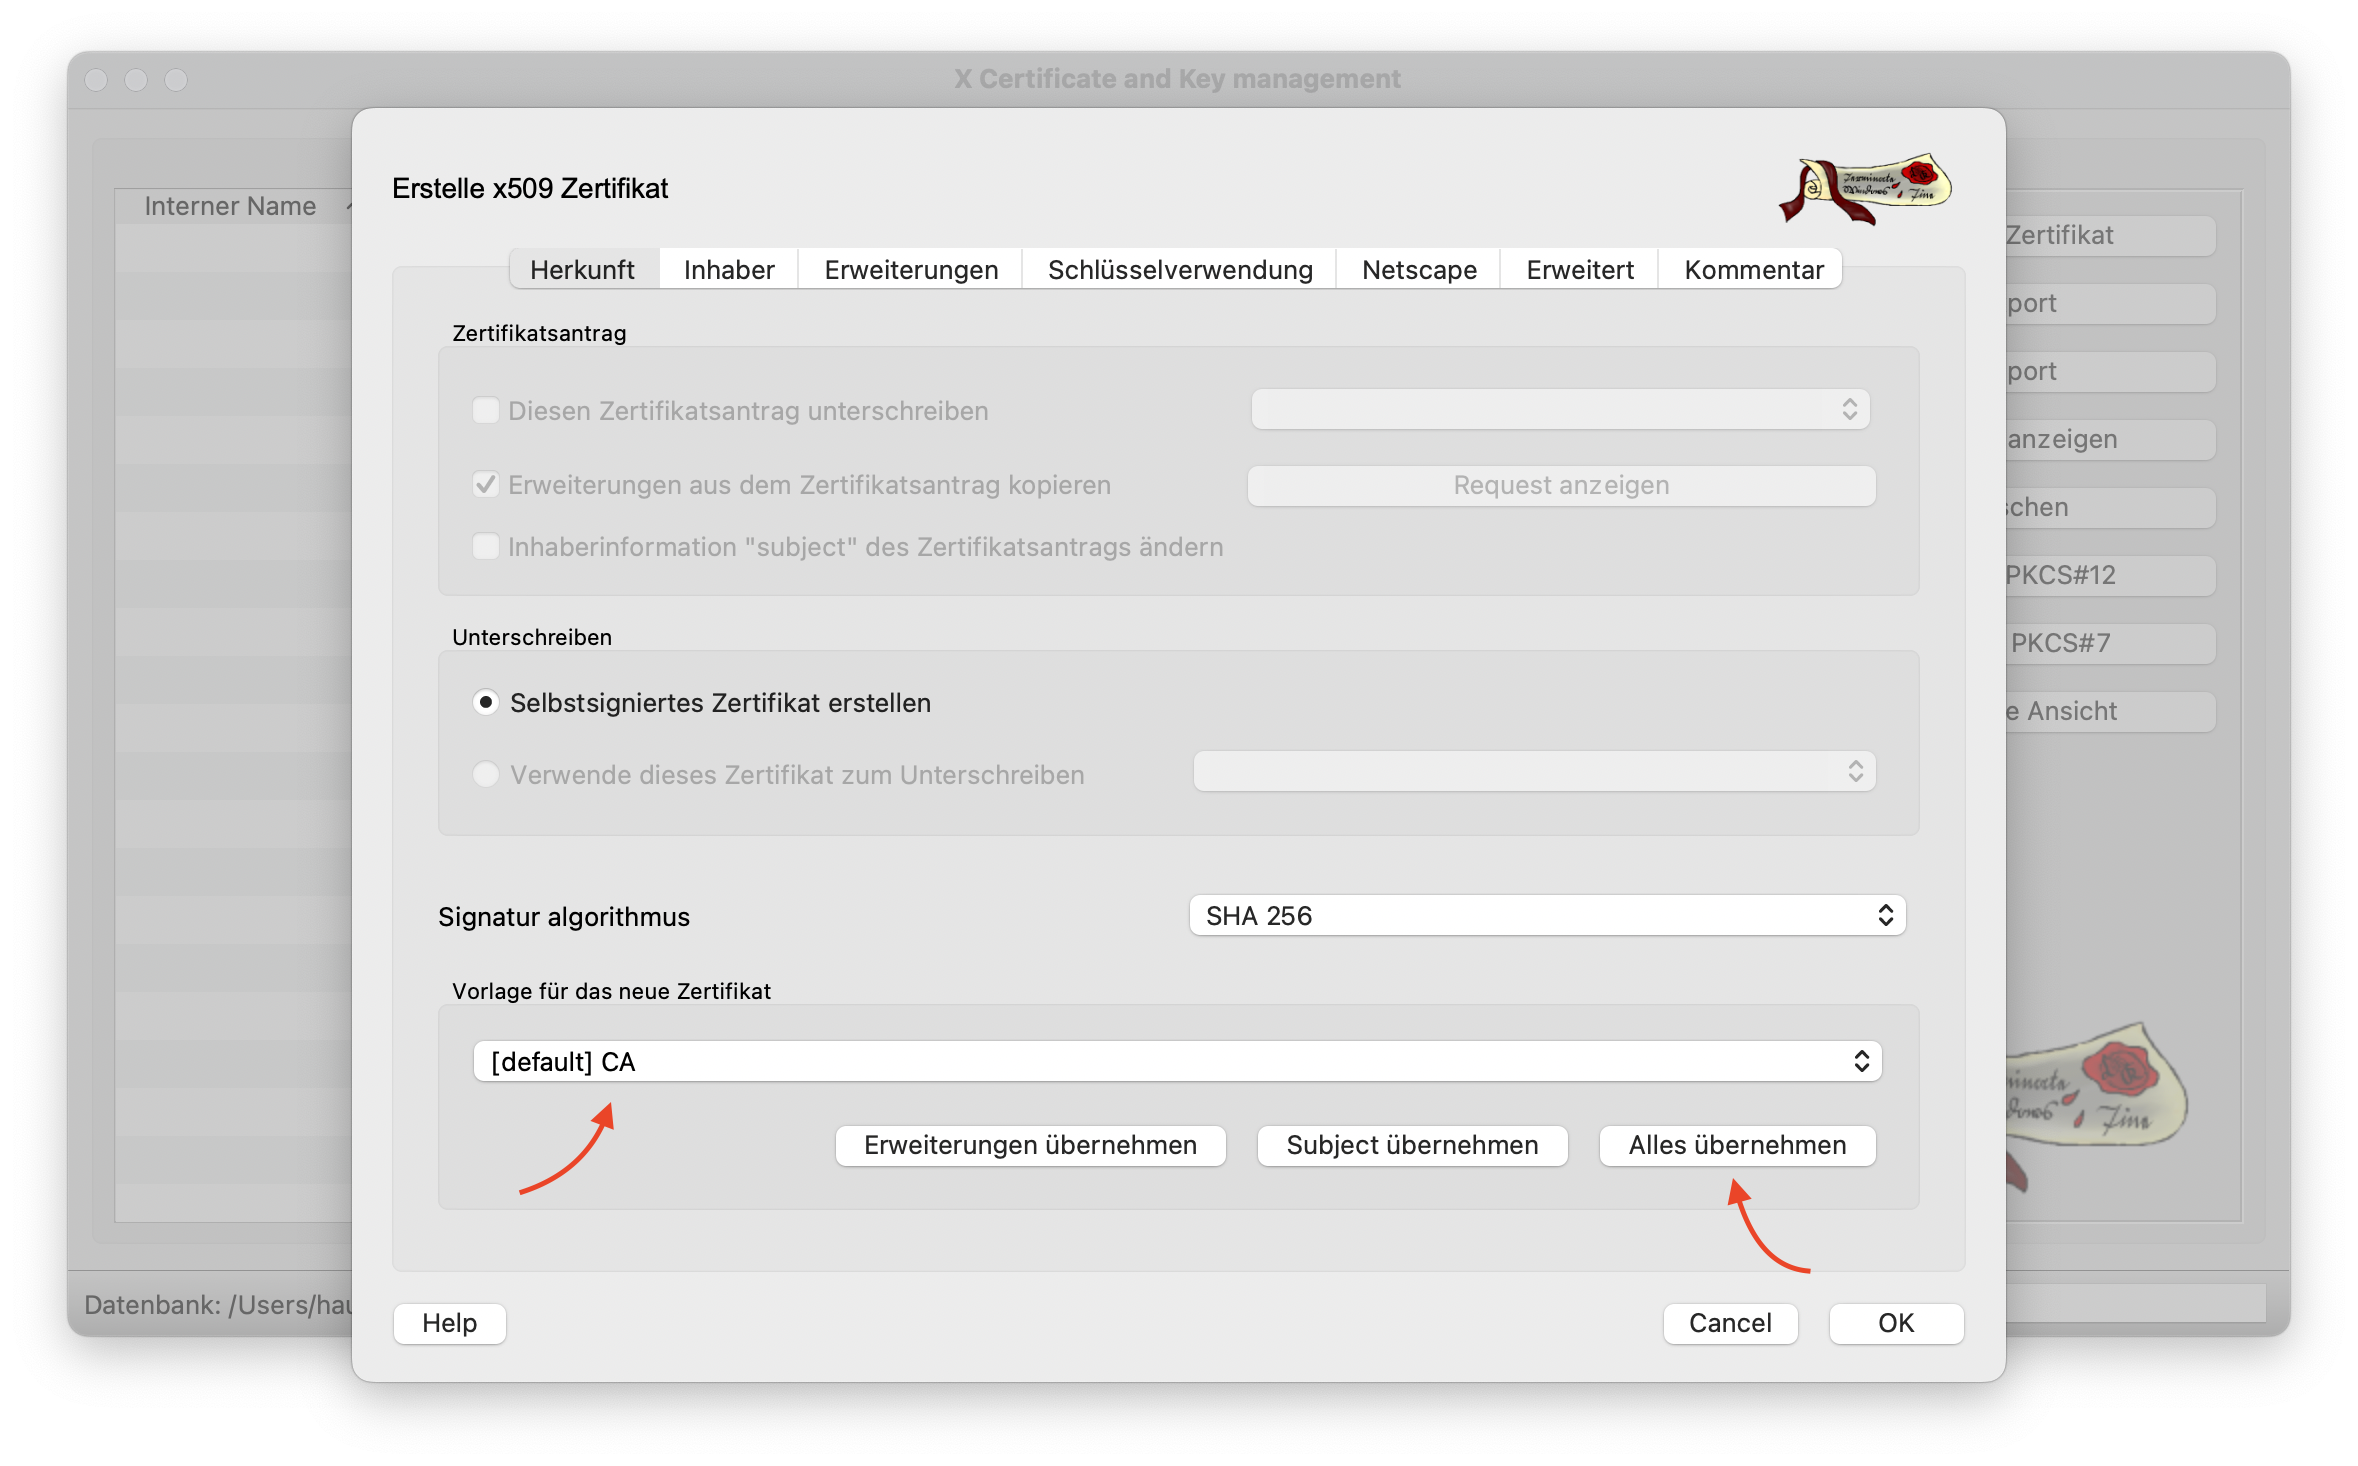Image resolution: width=2358 pixels, height=1466 pixels.
Task: Expand the signing certificate selection dropdown
Action: pos(1533,771)
